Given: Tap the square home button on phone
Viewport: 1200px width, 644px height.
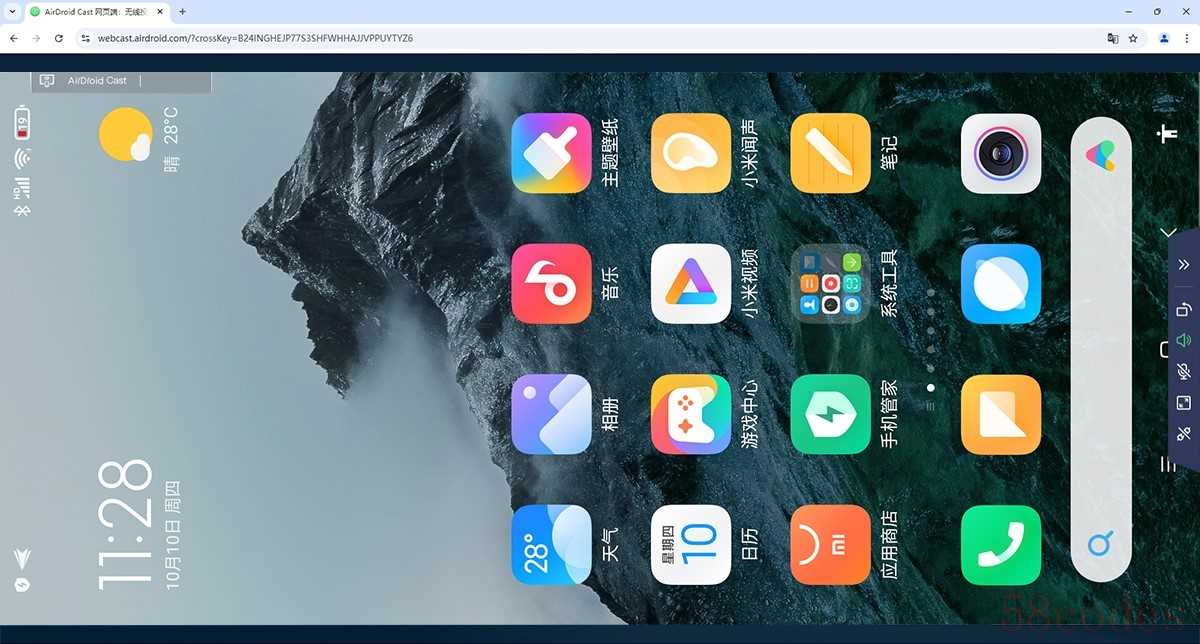Looking at the screenshot, I should coord(1163,349).
